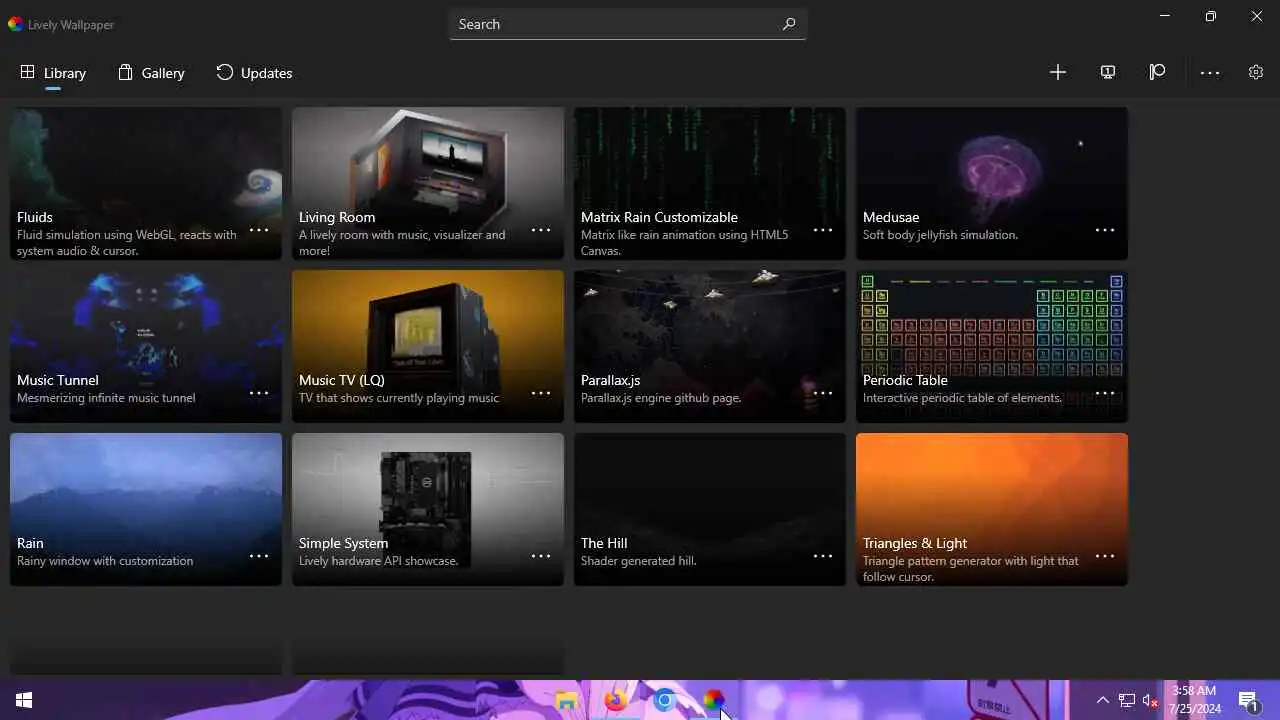Open File Explorer from the taskbar
The width and height of the screenshot is (1280, 720).
pyautogui.click(x=567, y=700)
